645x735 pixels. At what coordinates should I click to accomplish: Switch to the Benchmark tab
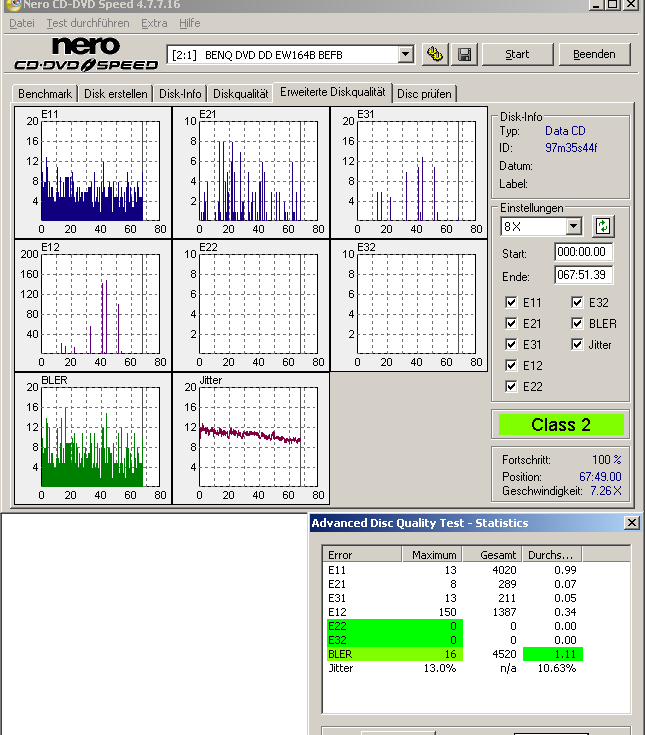[x=45, y=94]
